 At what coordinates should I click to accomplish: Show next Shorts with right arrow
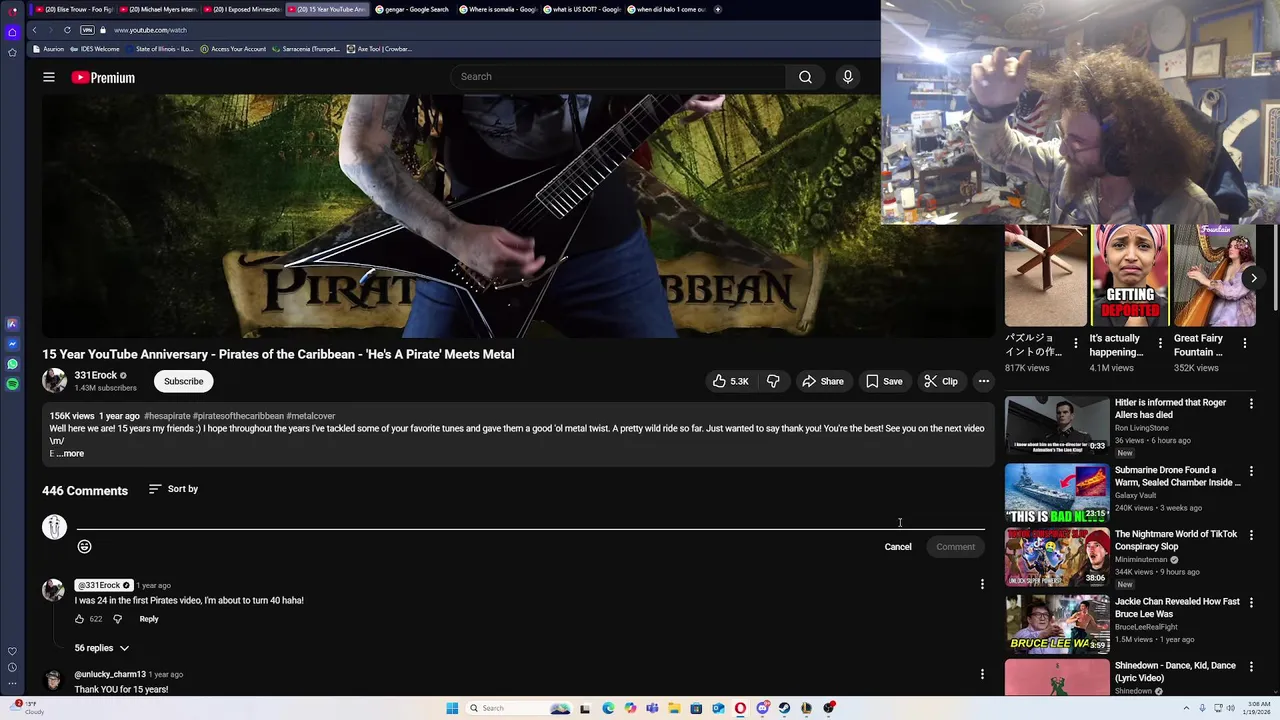point(1253,278)
